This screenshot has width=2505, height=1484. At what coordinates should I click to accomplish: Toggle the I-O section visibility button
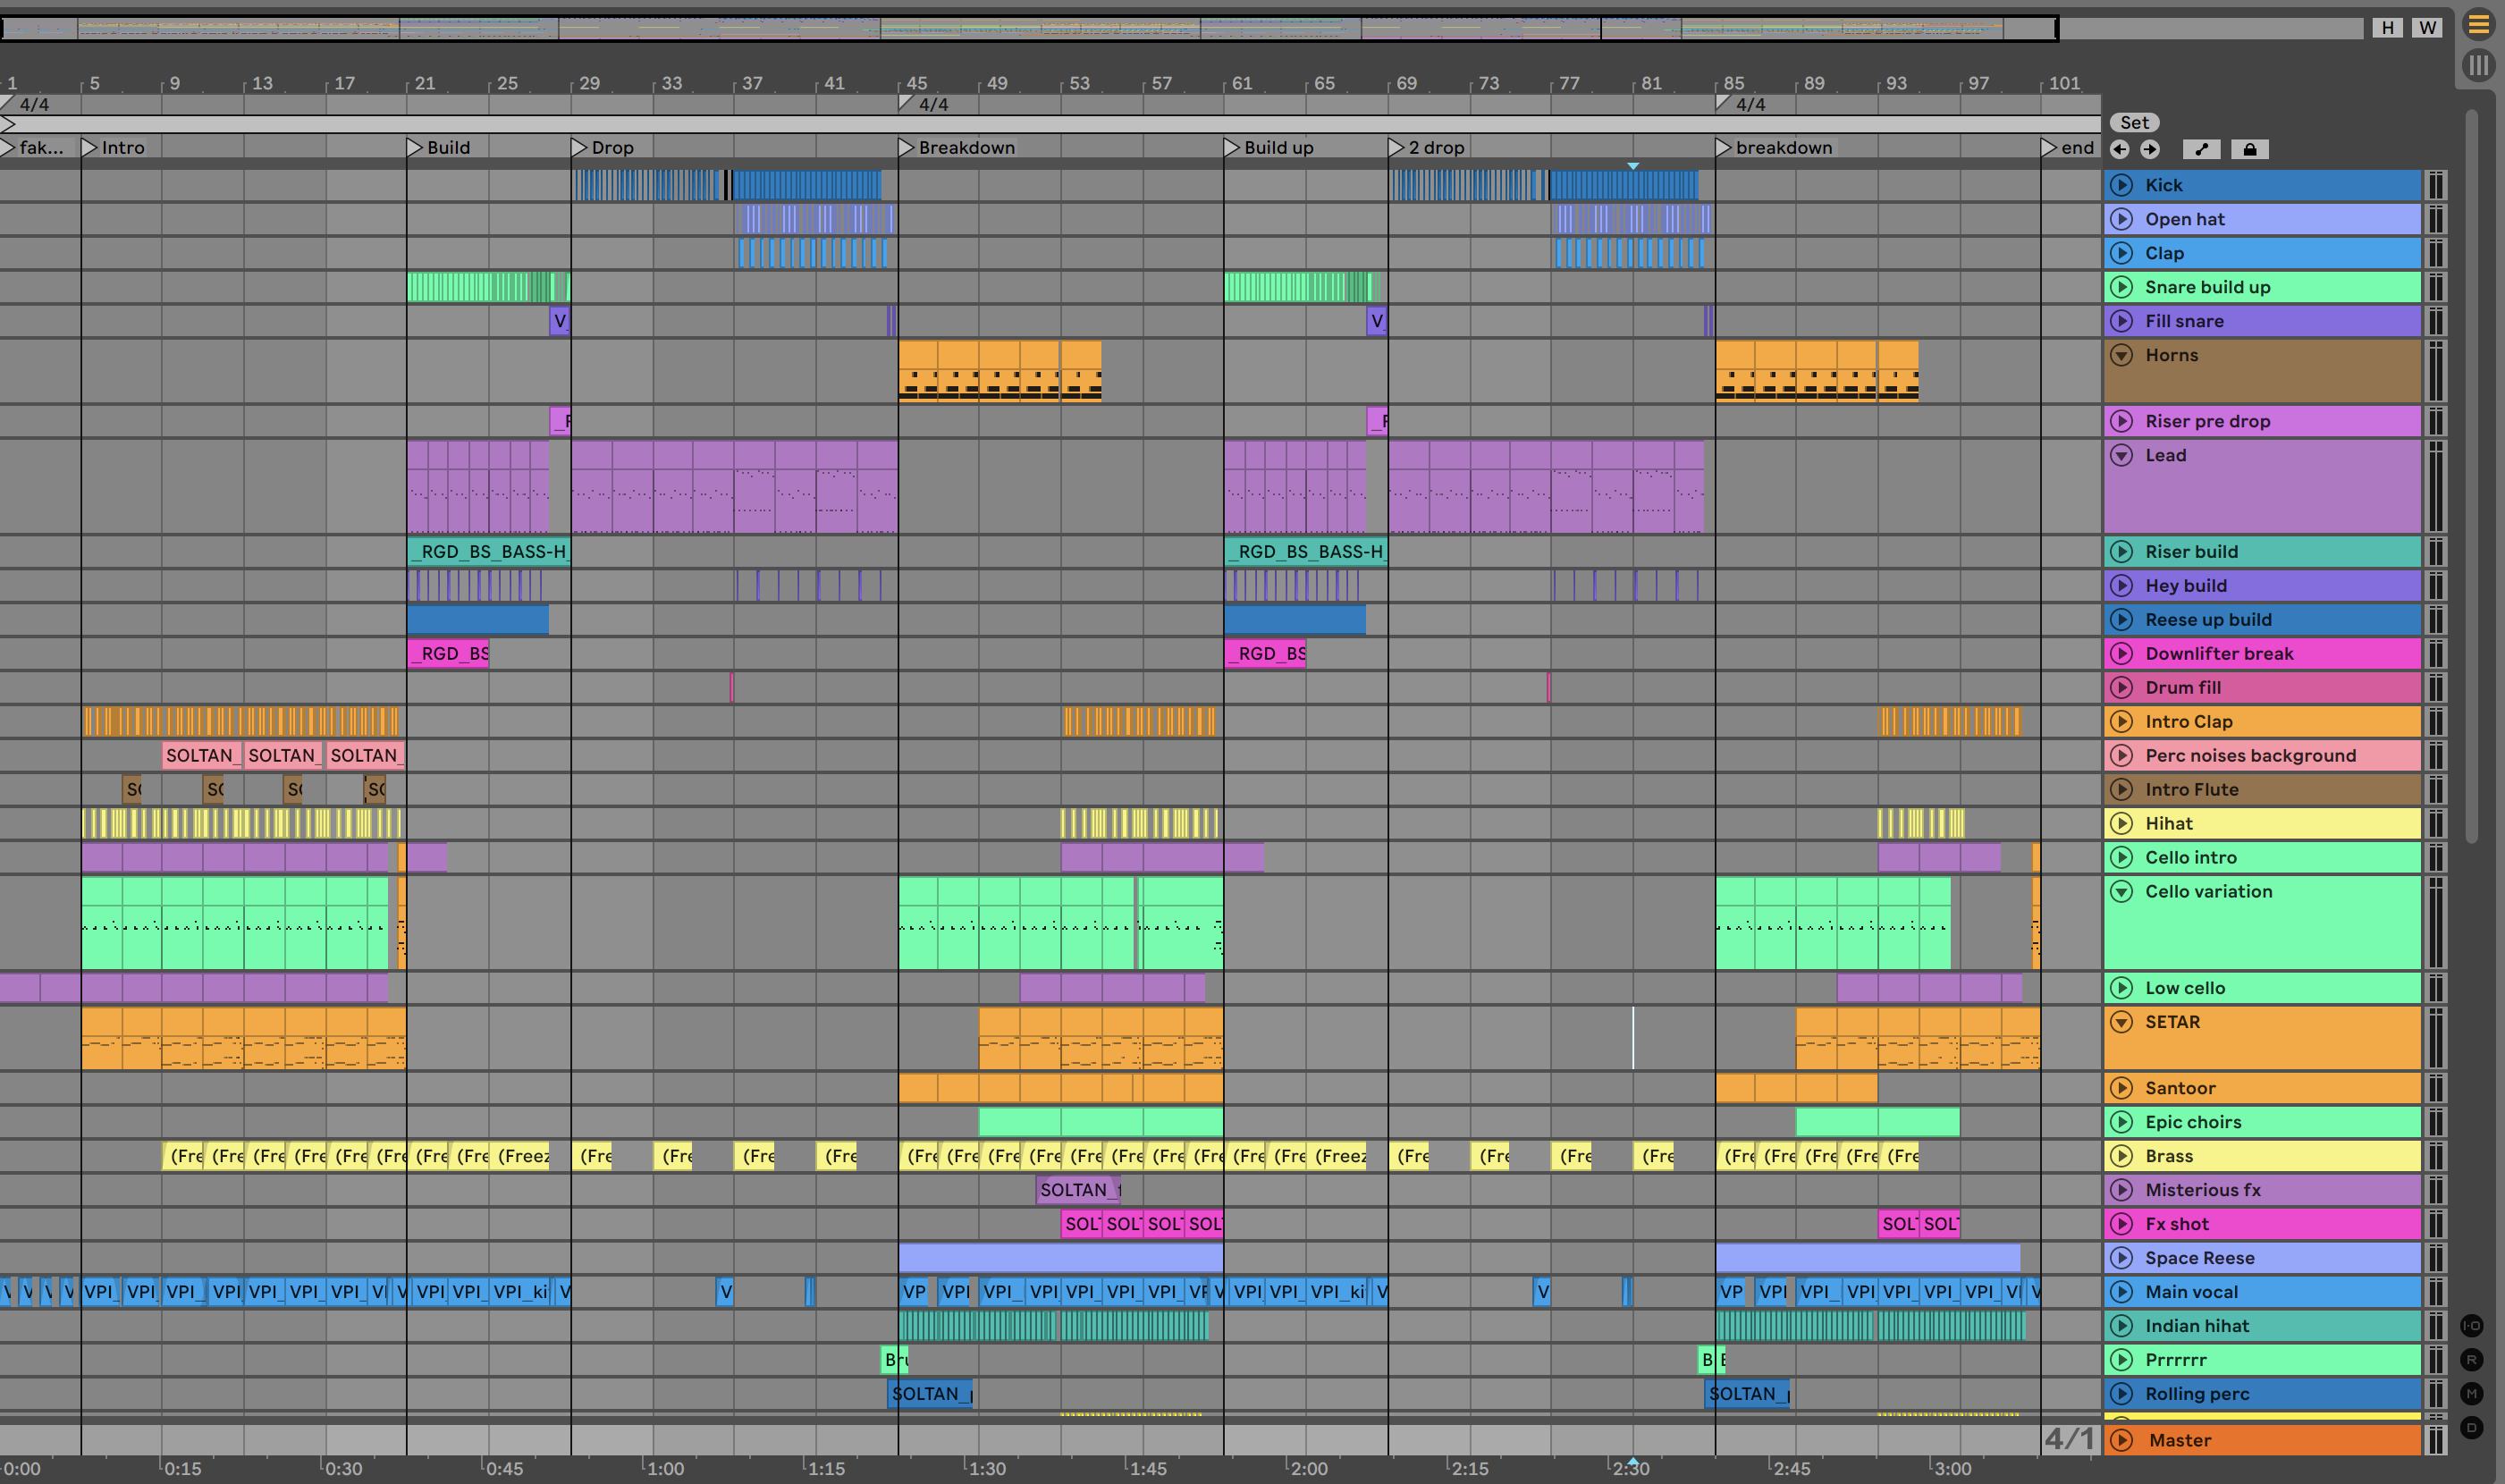click(x=2471, y=1326)
